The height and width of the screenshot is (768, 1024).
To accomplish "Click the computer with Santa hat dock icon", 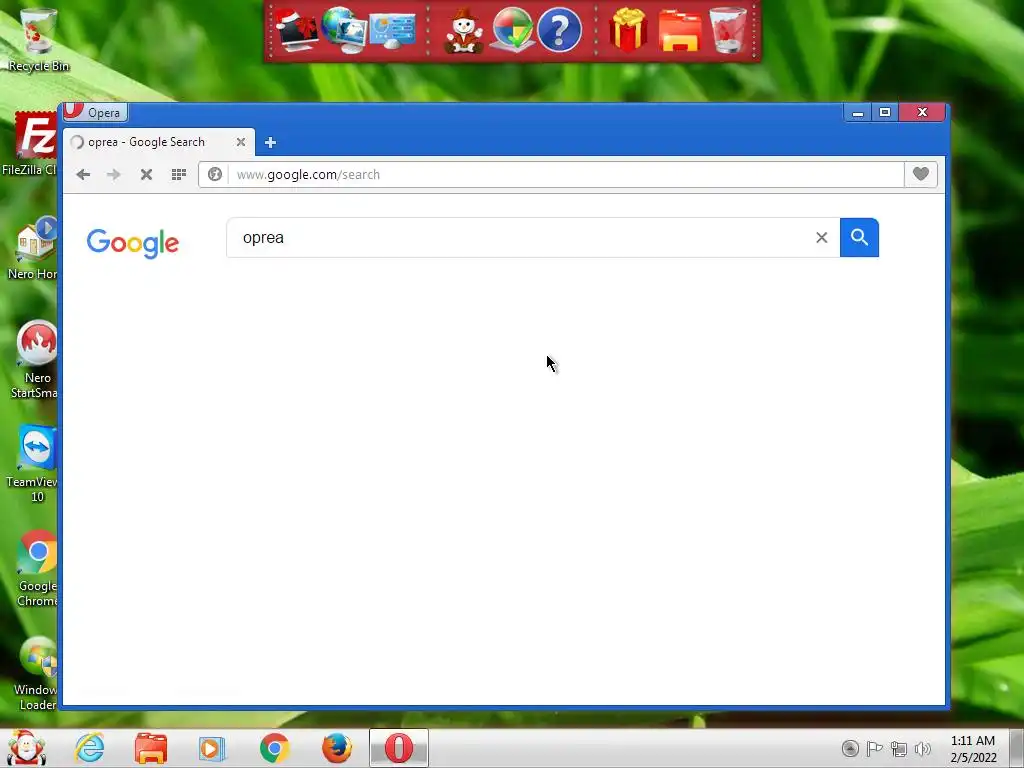I will click(x=296, y=29).
